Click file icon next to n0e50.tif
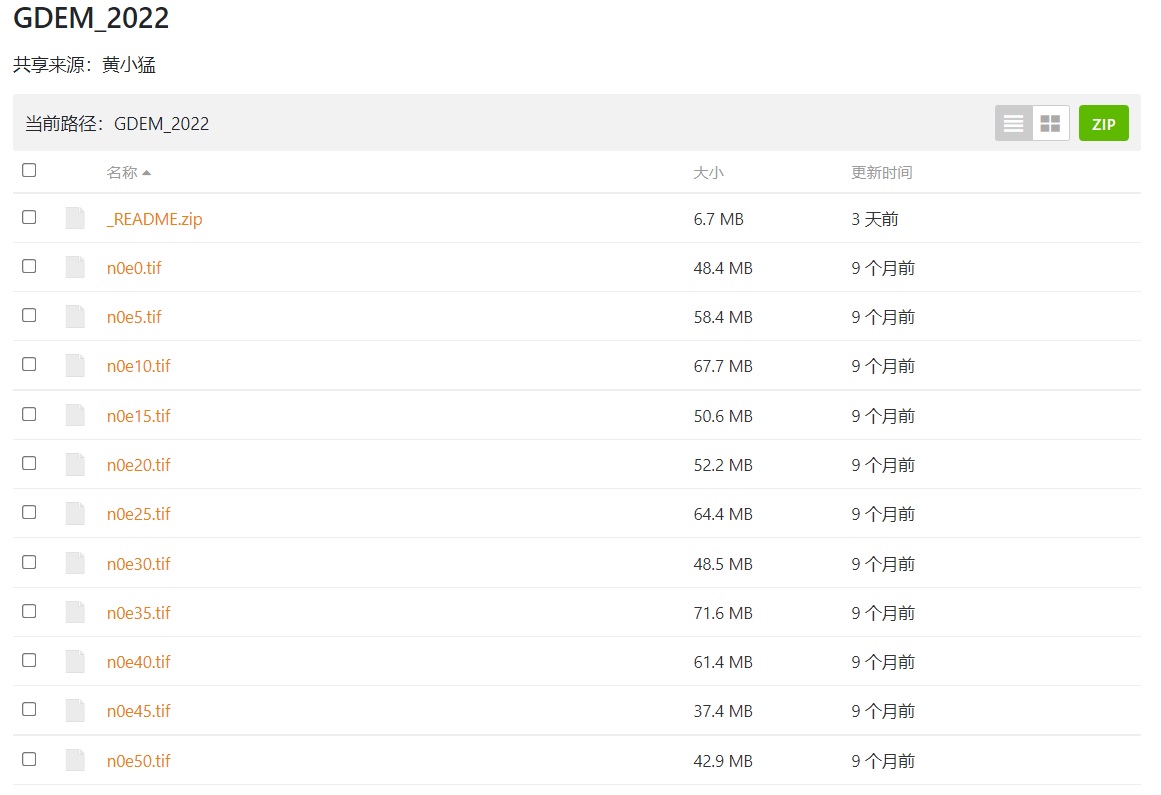 pos(75,760)
